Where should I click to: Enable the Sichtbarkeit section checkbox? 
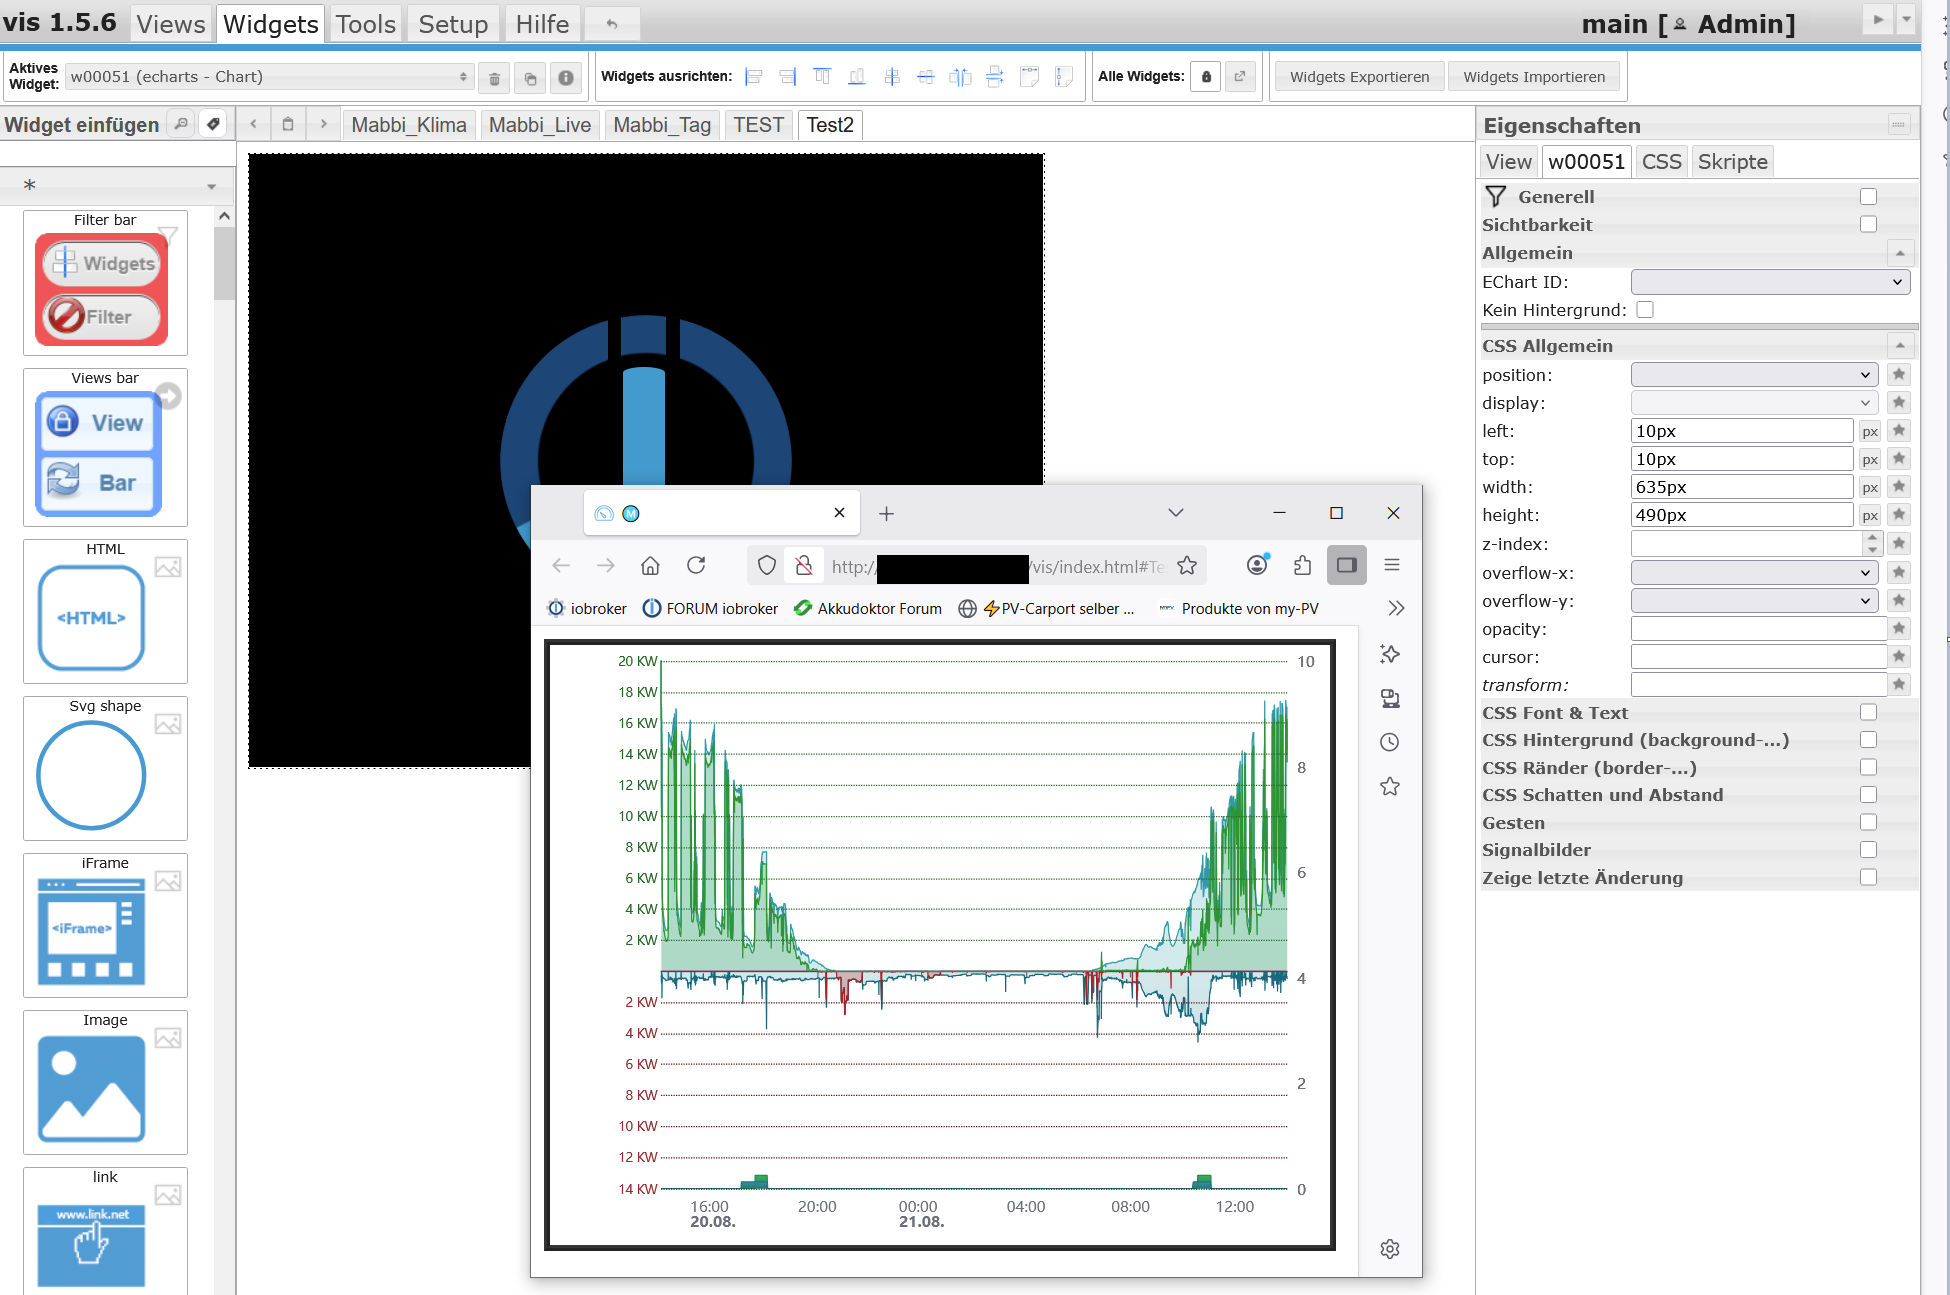[x=1868, y=225]
